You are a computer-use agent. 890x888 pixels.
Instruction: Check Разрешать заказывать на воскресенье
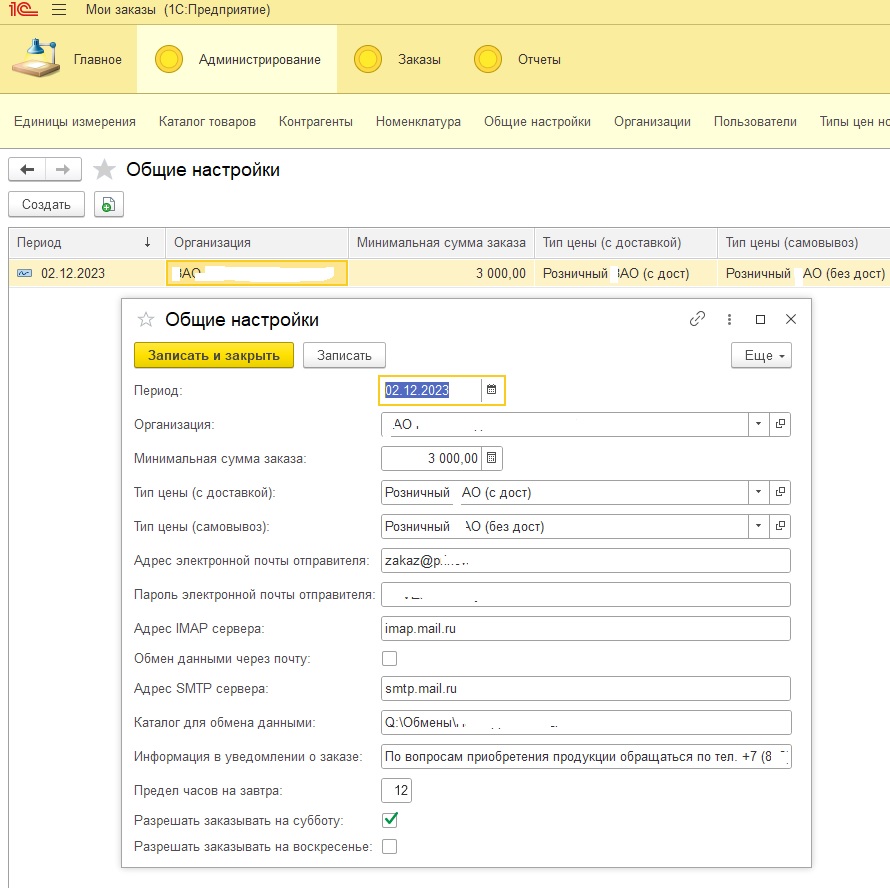point(390,847)
